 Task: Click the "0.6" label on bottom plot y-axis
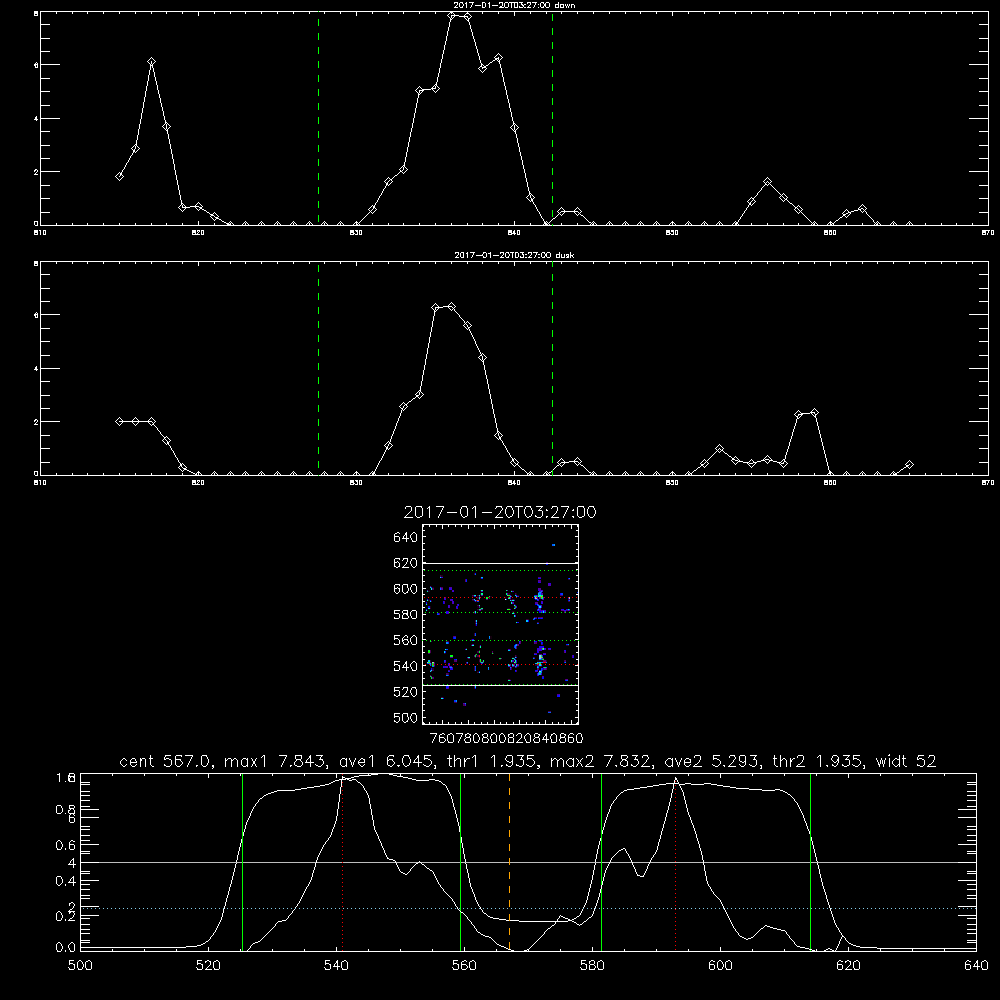(66, 845)
